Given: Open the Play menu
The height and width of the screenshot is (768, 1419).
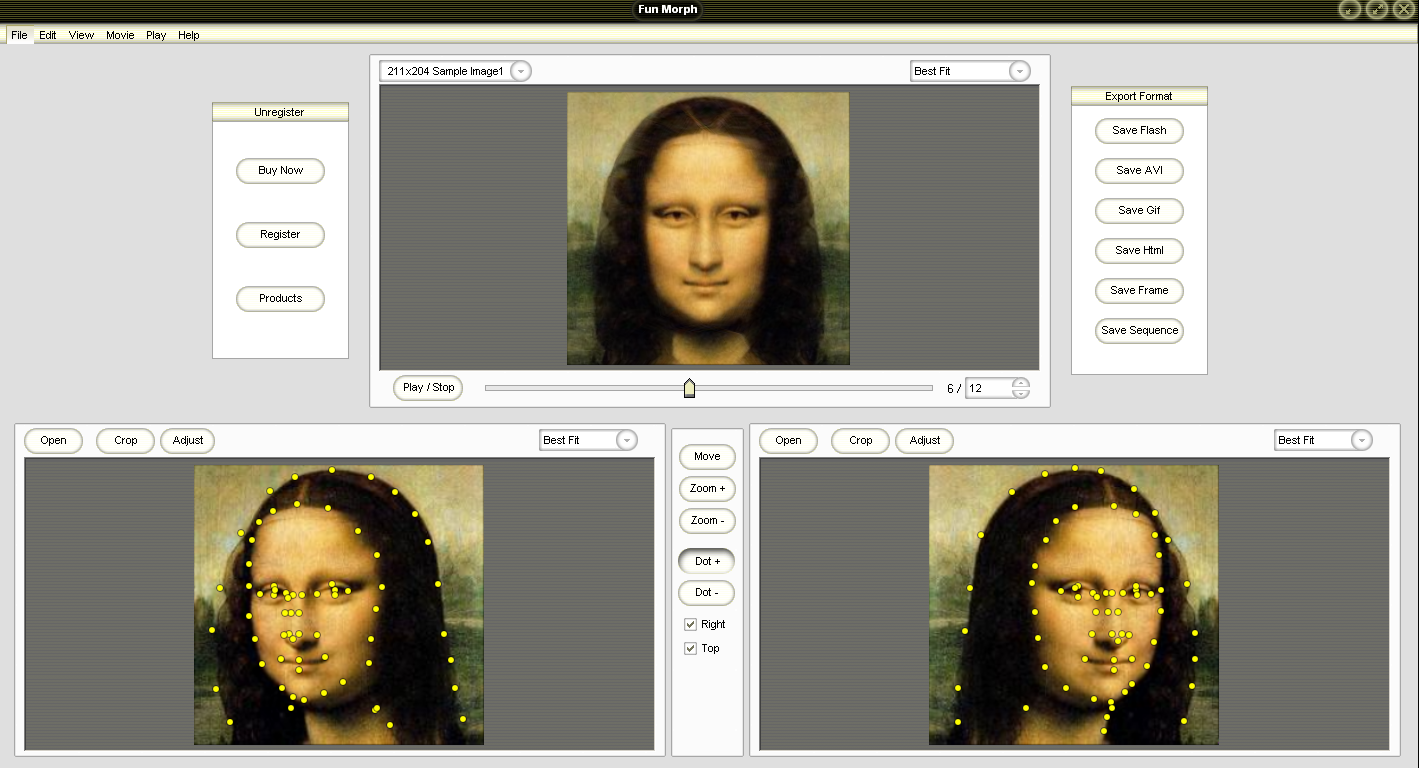Looking at the screenshot, I should [156, 35].
